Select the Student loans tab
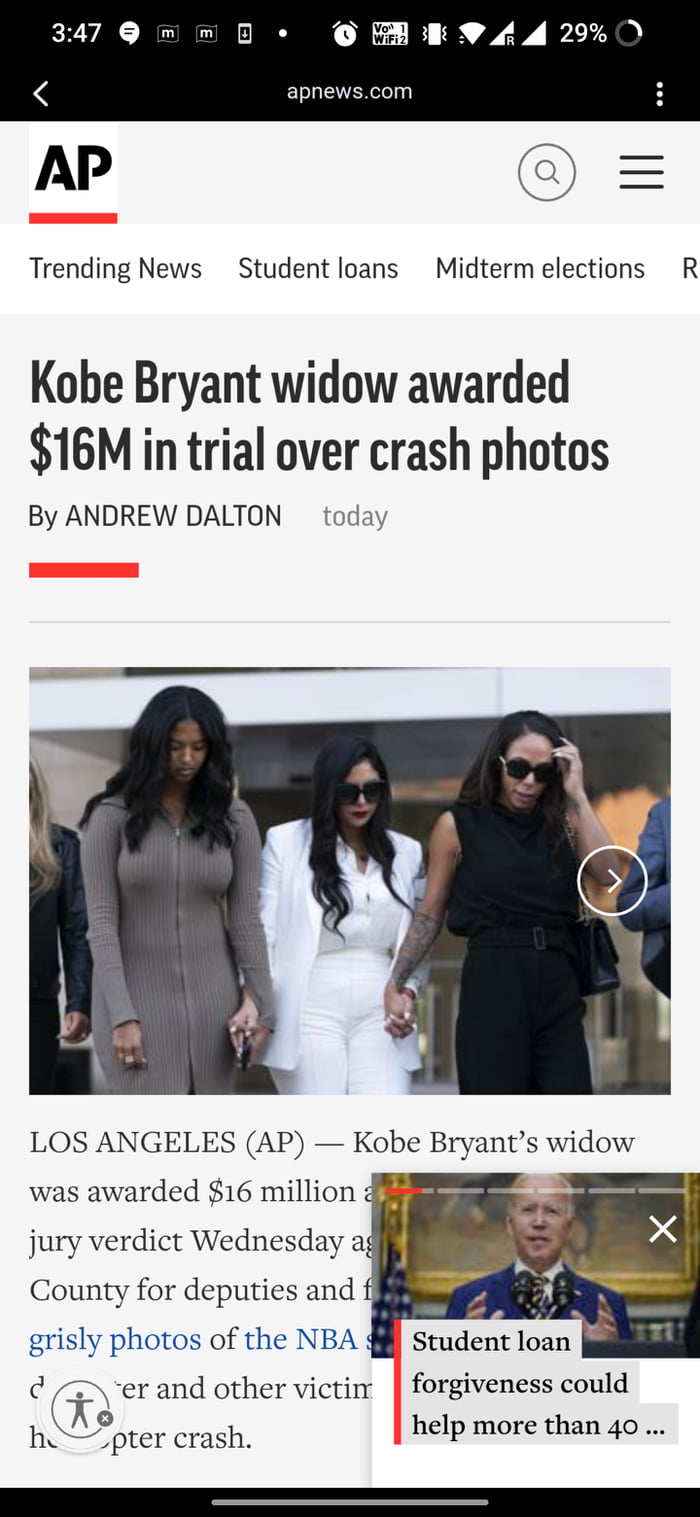This screenshot has height=1517, width=700. [318, 268]
